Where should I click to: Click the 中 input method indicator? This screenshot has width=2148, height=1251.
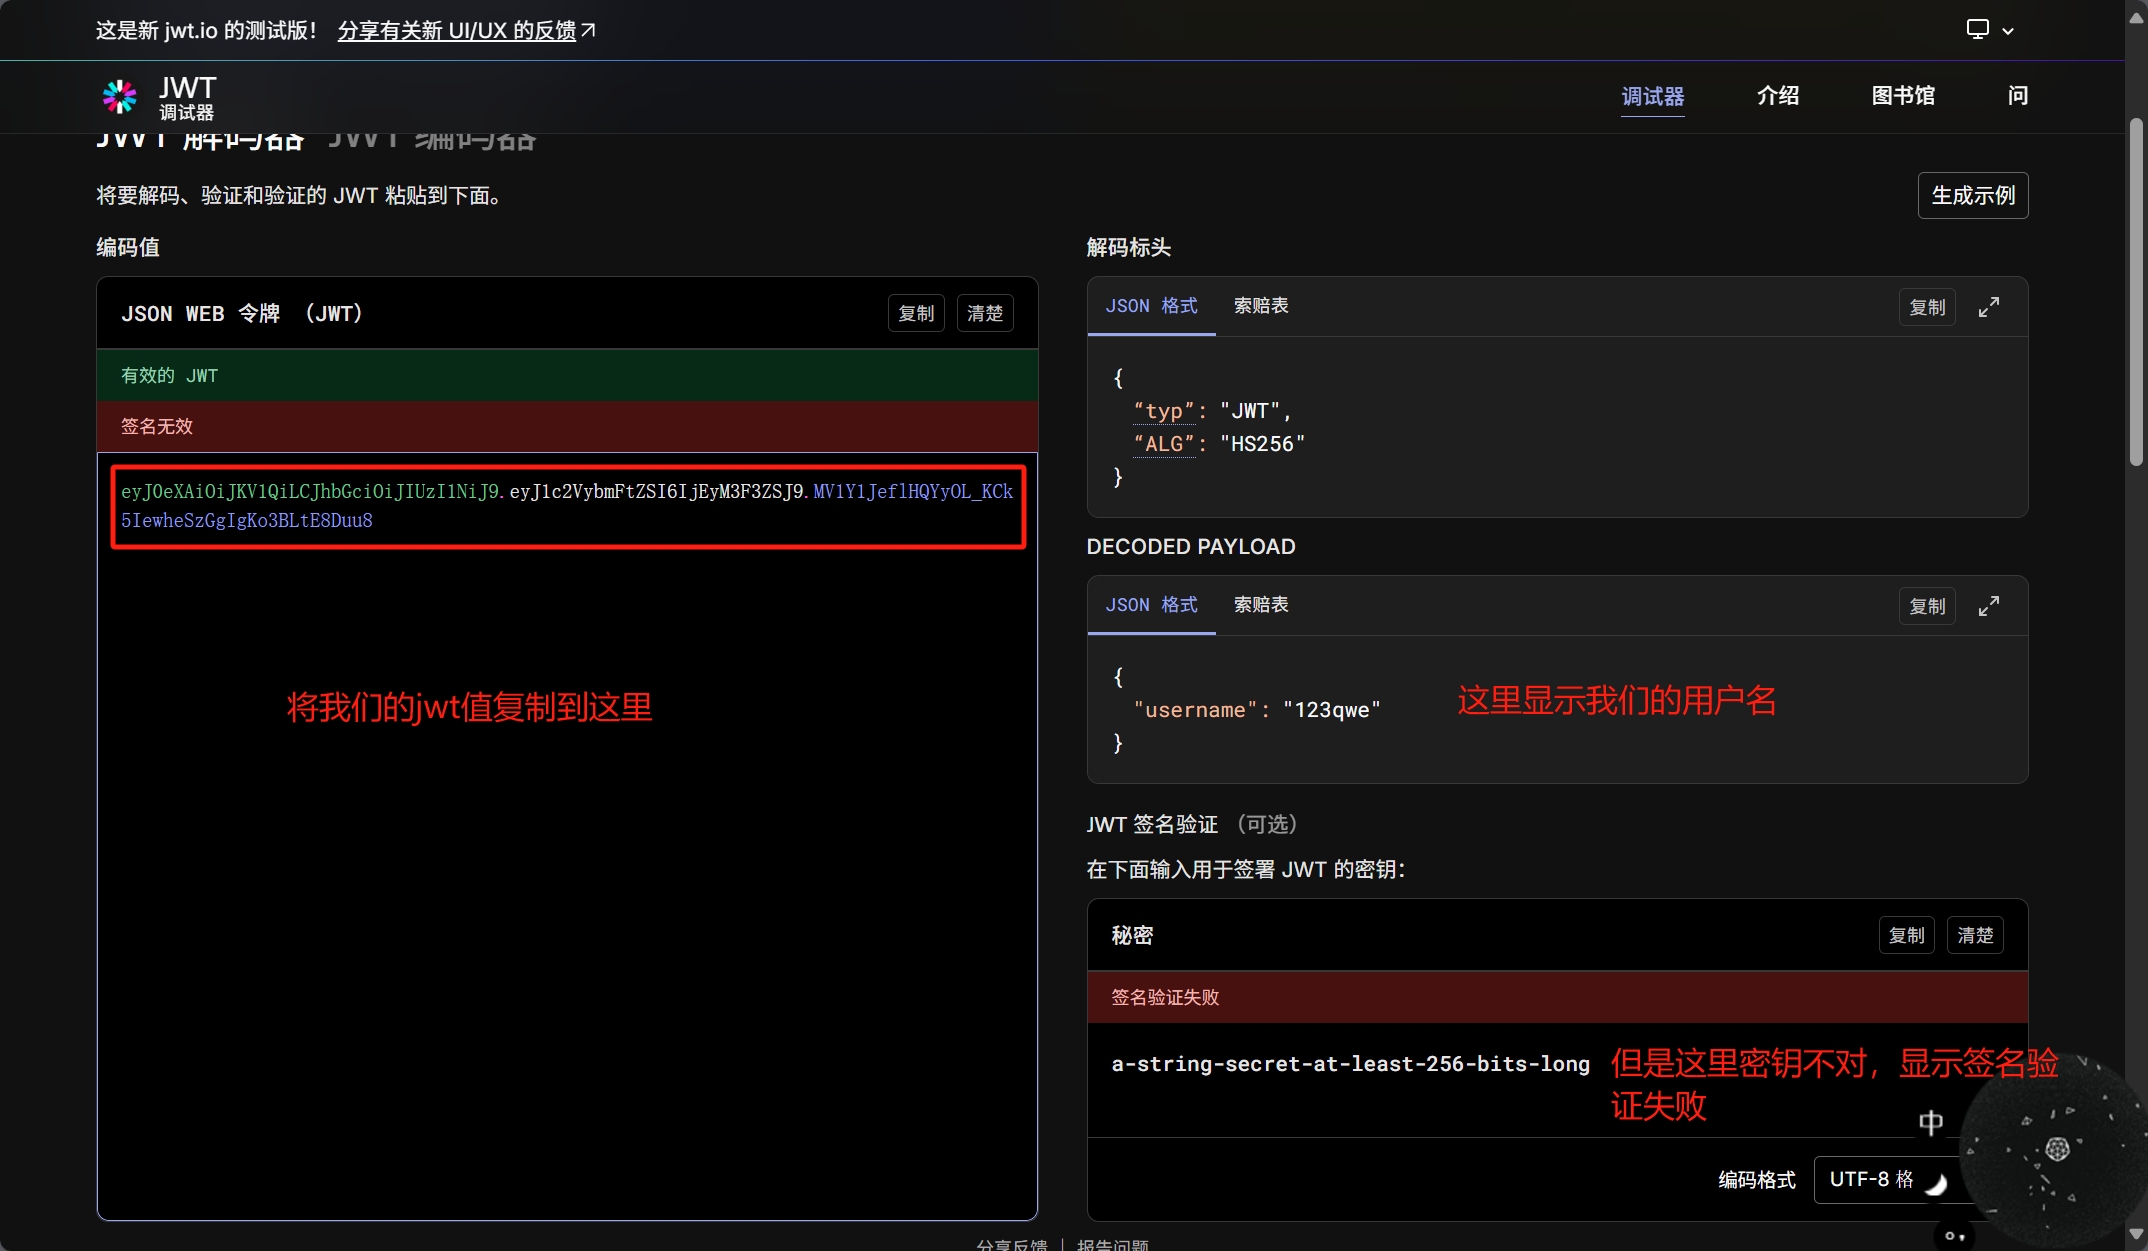(x=1930, y=1122)
